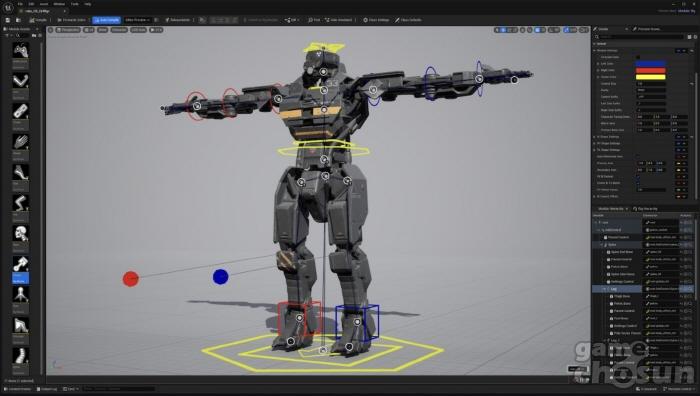The image size is (700, 396).
Task: Select the hand module icon in the sidebar
Action: [x=21, y=142]
